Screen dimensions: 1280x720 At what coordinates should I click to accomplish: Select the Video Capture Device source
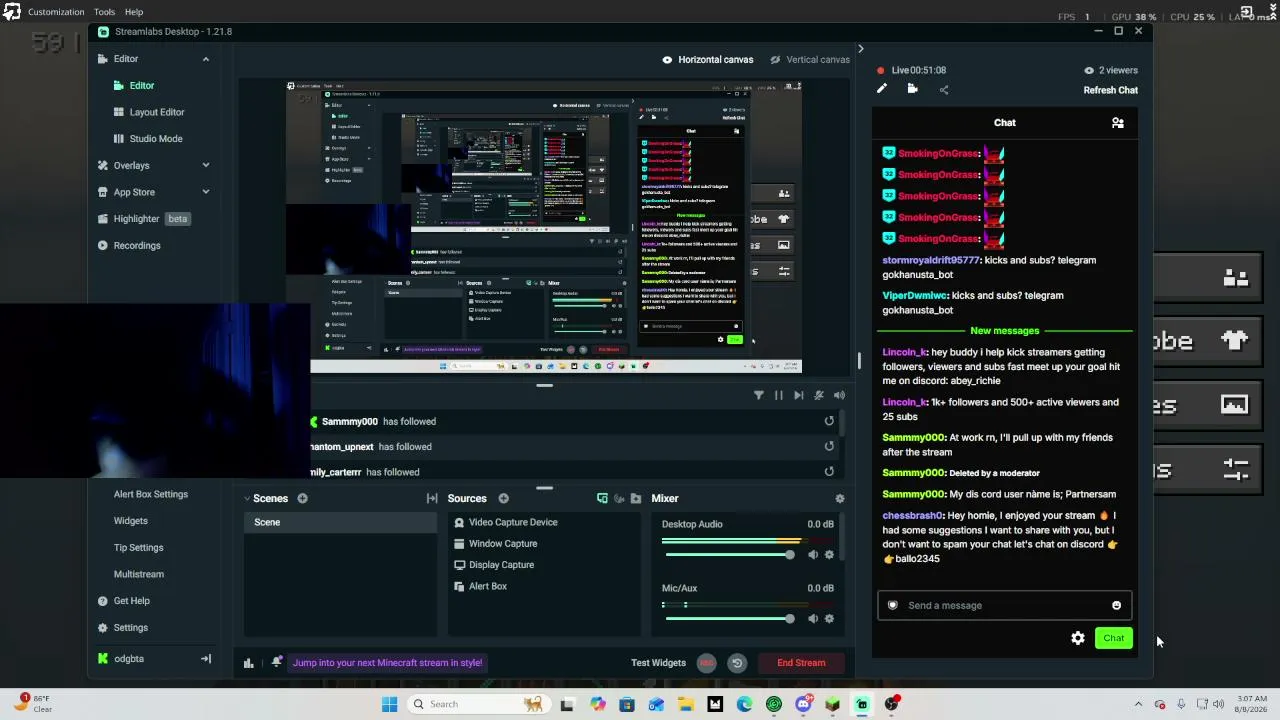(513, 522)
